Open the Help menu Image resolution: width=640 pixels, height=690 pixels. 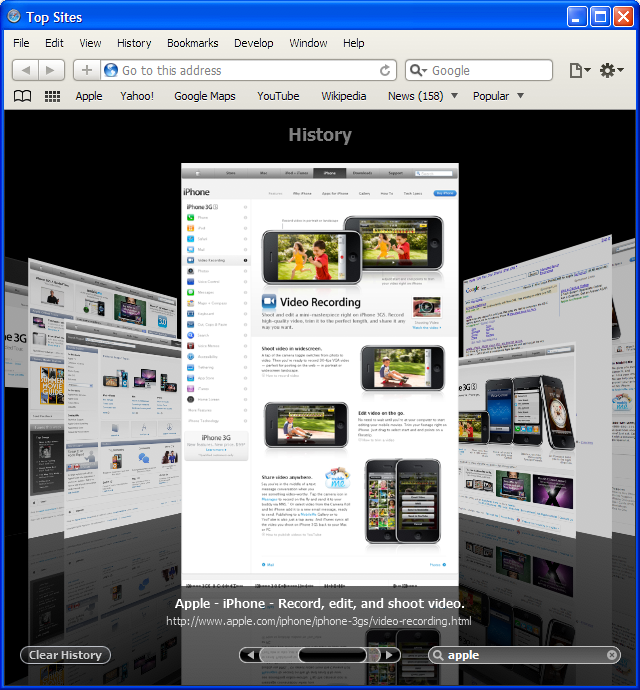tap(353, 43)
